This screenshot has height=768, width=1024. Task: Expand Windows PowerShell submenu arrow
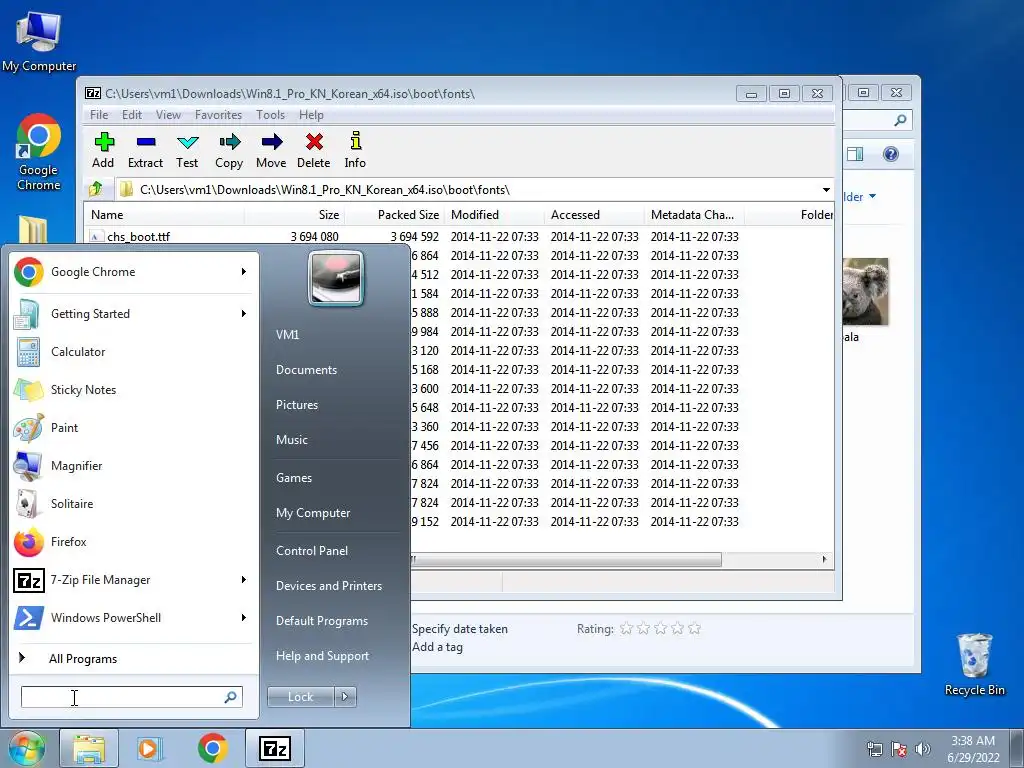(x=244, y=618)
